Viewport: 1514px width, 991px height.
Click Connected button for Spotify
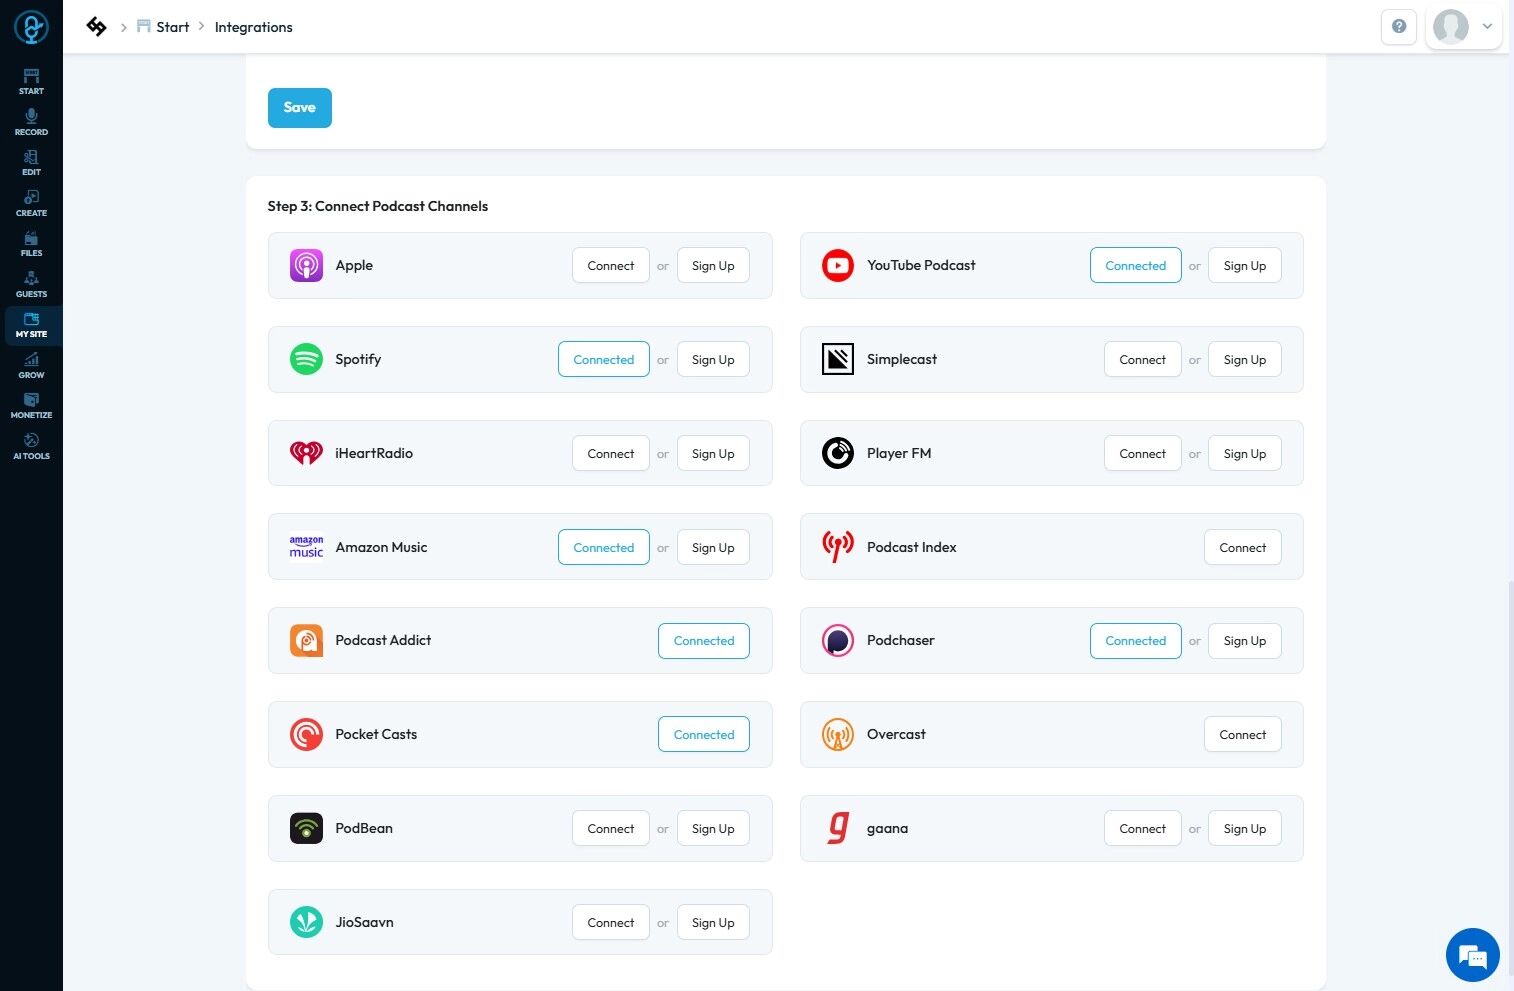click(x=604, y=359)
